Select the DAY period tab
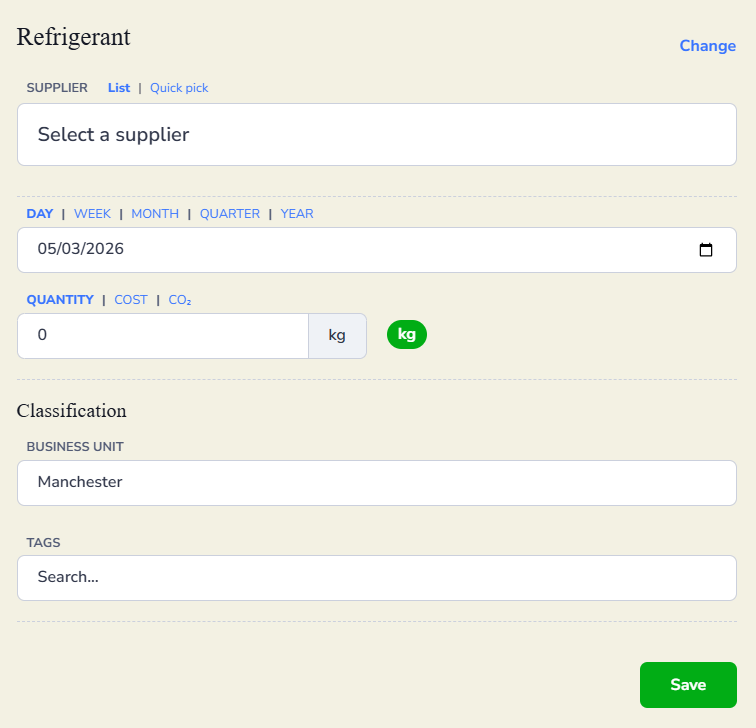 (x=40, y=214)
